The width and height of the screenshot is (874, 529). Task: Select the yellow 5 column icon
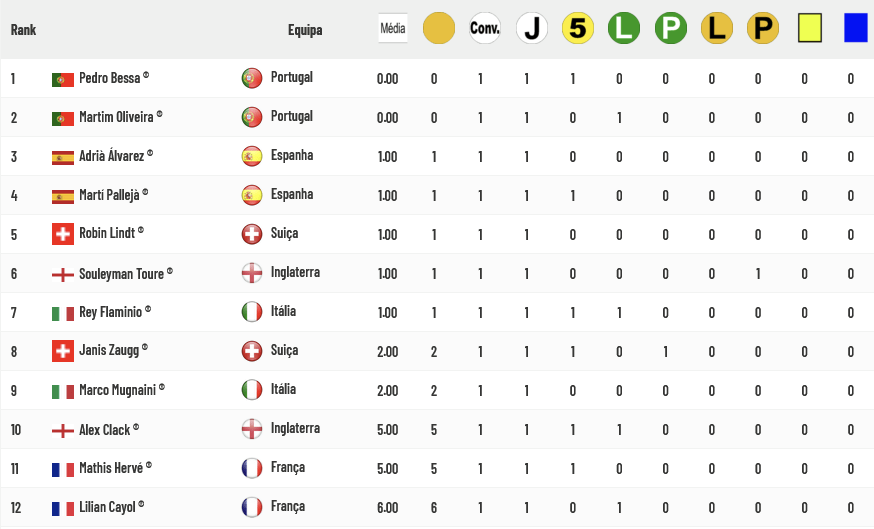tap(578, 28)
